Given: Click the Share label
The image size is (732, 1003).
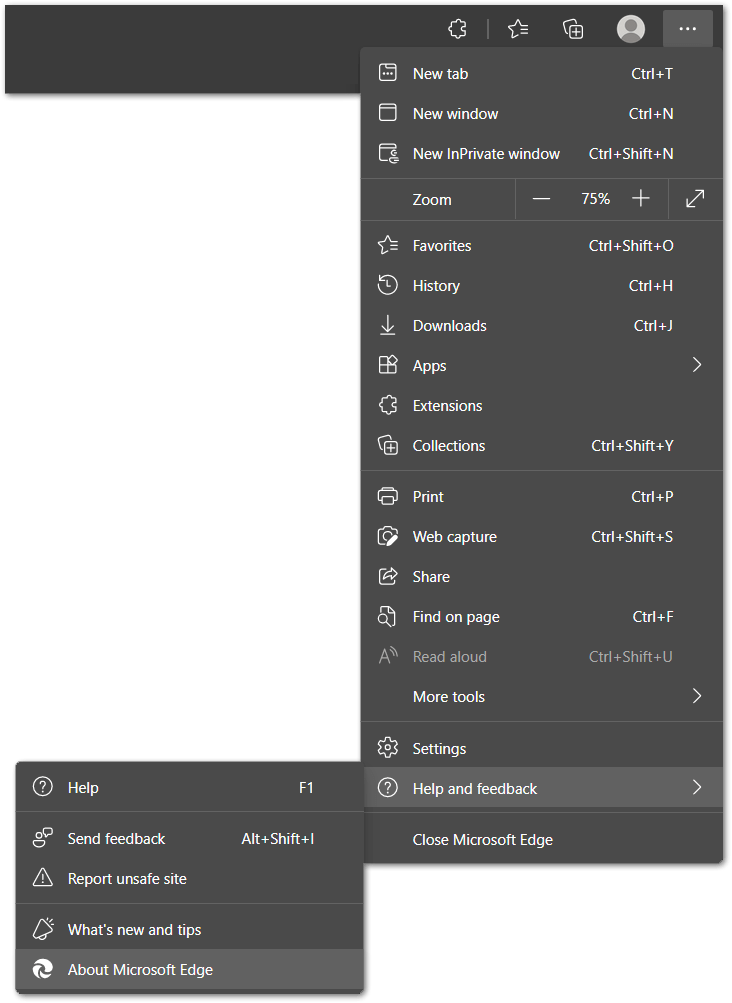Looking at the screenshot, I should [431, 577].
